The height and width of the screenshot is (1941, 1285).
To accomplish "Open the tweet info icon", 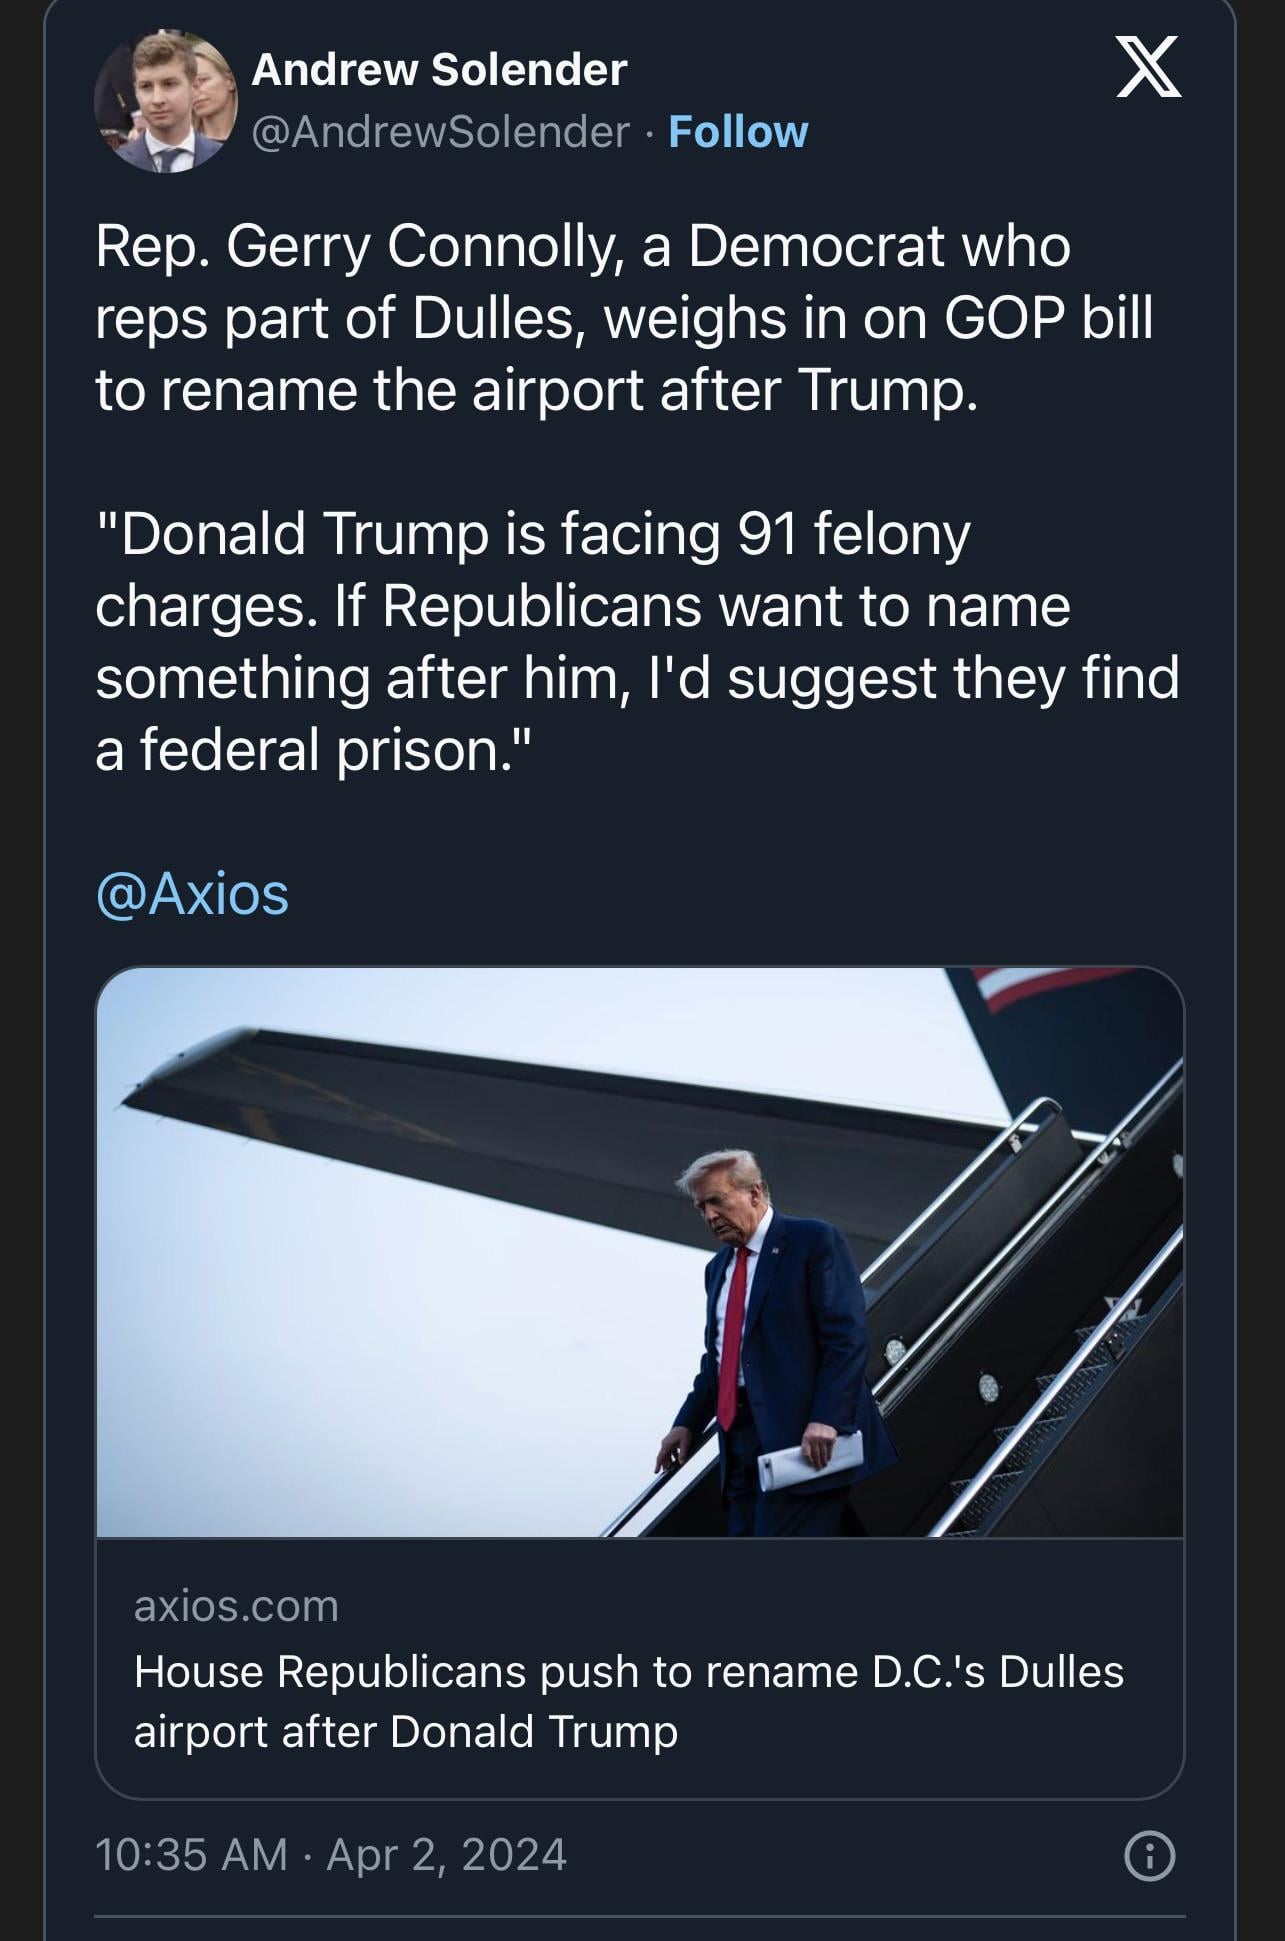I will pyautogui.click(x=1150, y=1857).
